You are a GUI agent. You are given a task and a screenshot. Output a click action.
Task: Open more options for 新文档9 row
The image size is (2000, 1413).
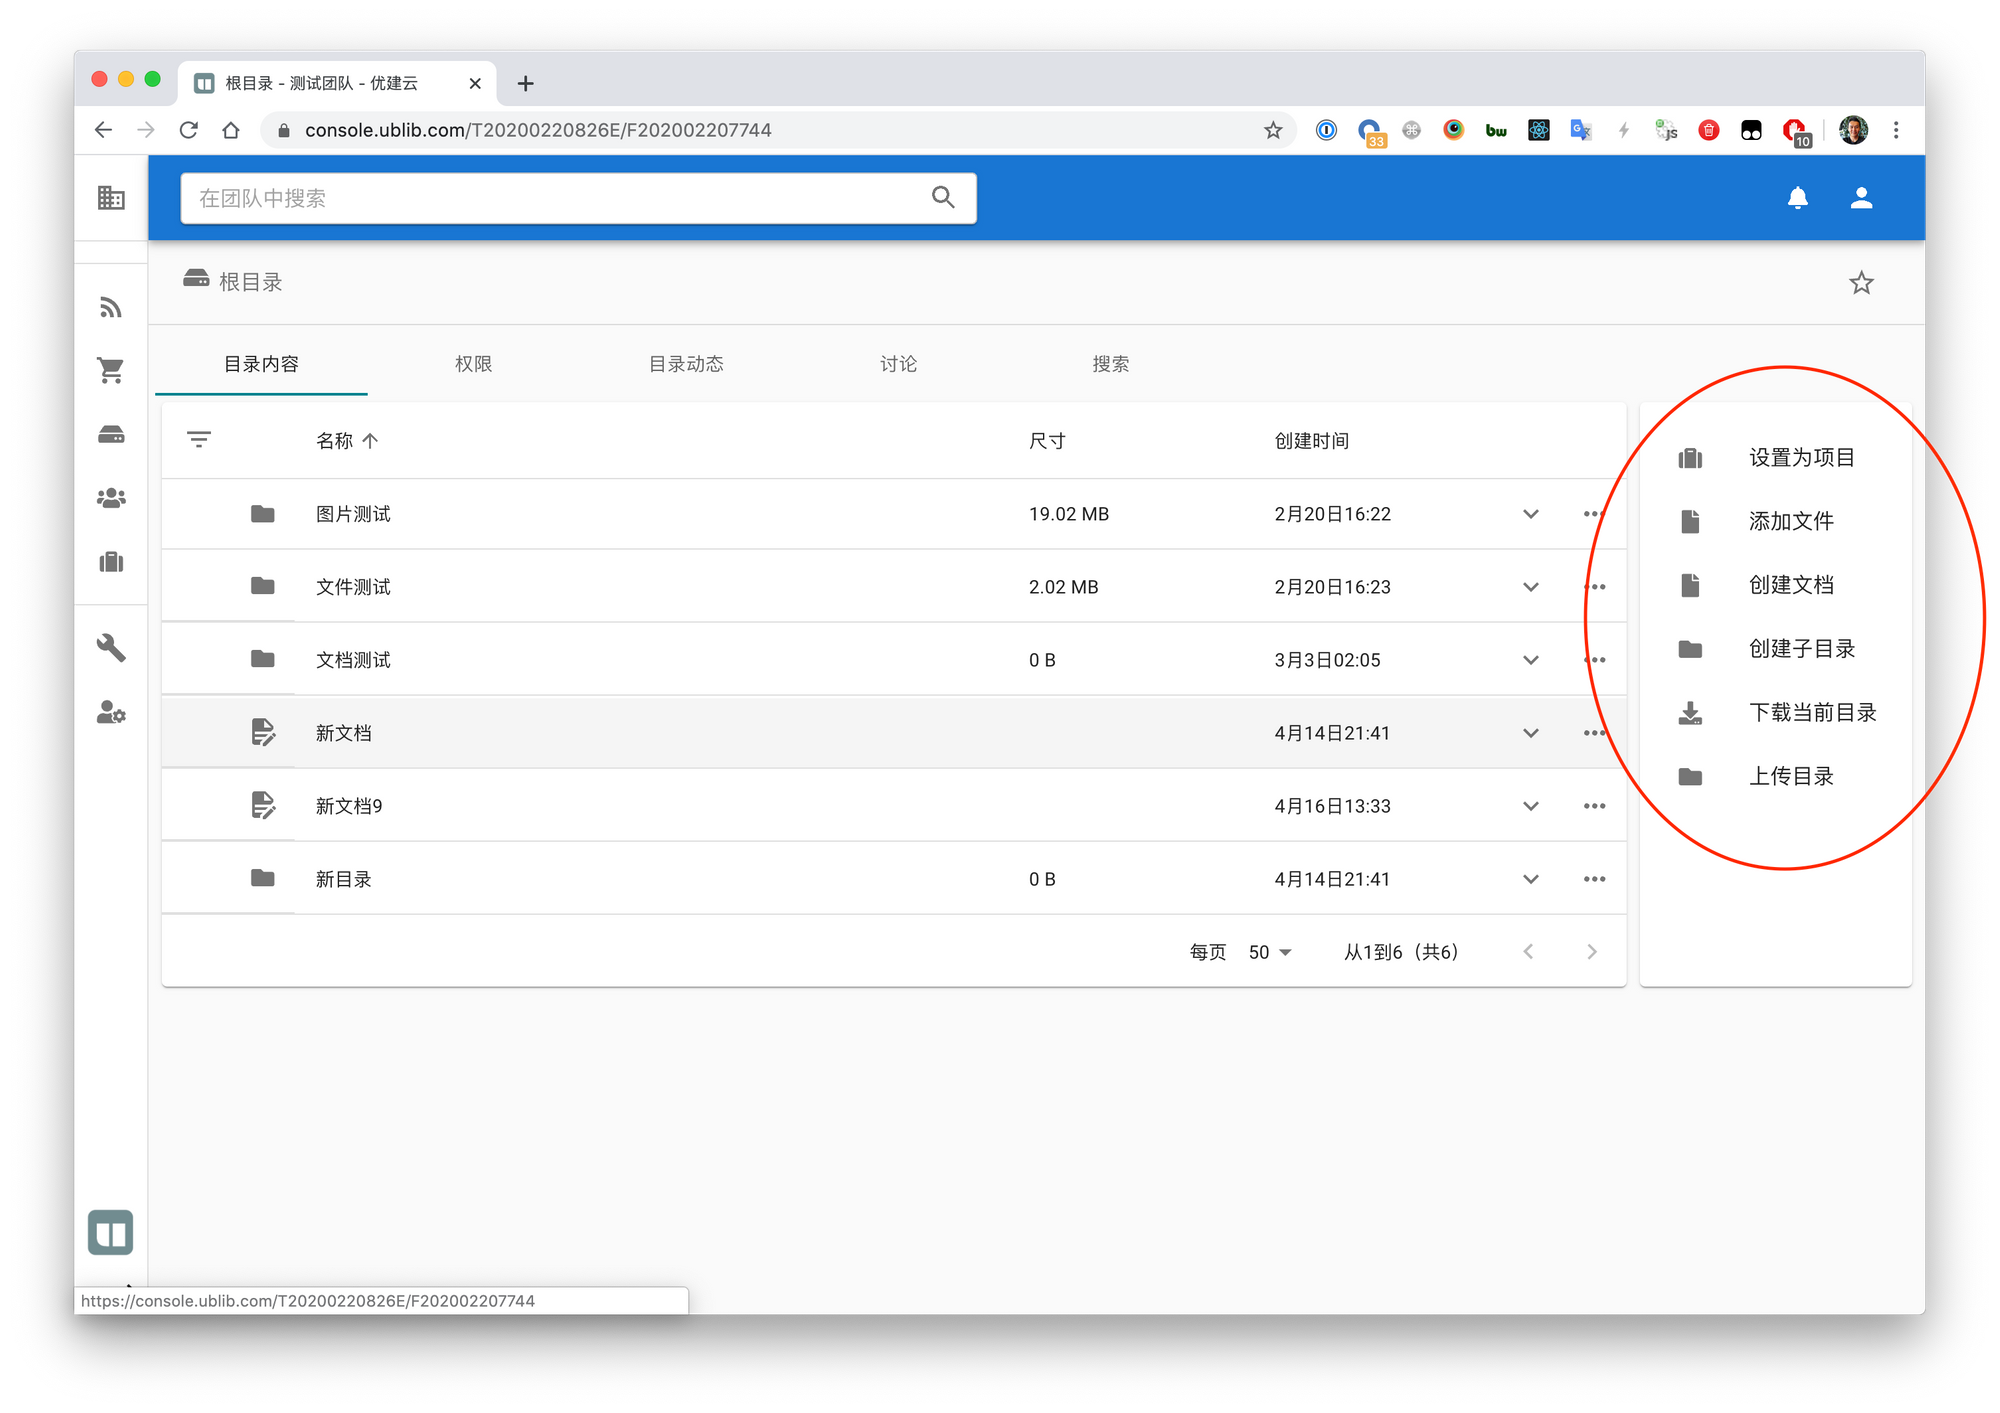[x=1594, y=806]
